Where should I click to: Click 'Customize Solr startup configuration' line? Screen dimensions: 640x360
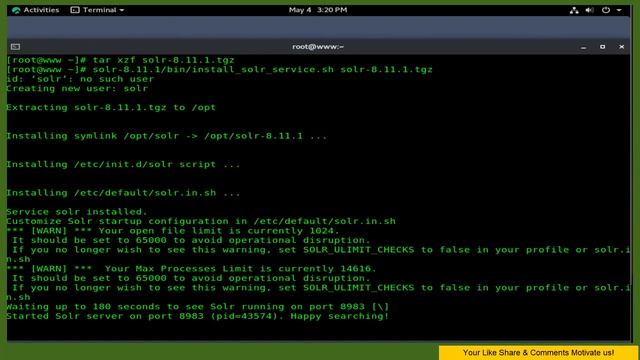[201, 221]
